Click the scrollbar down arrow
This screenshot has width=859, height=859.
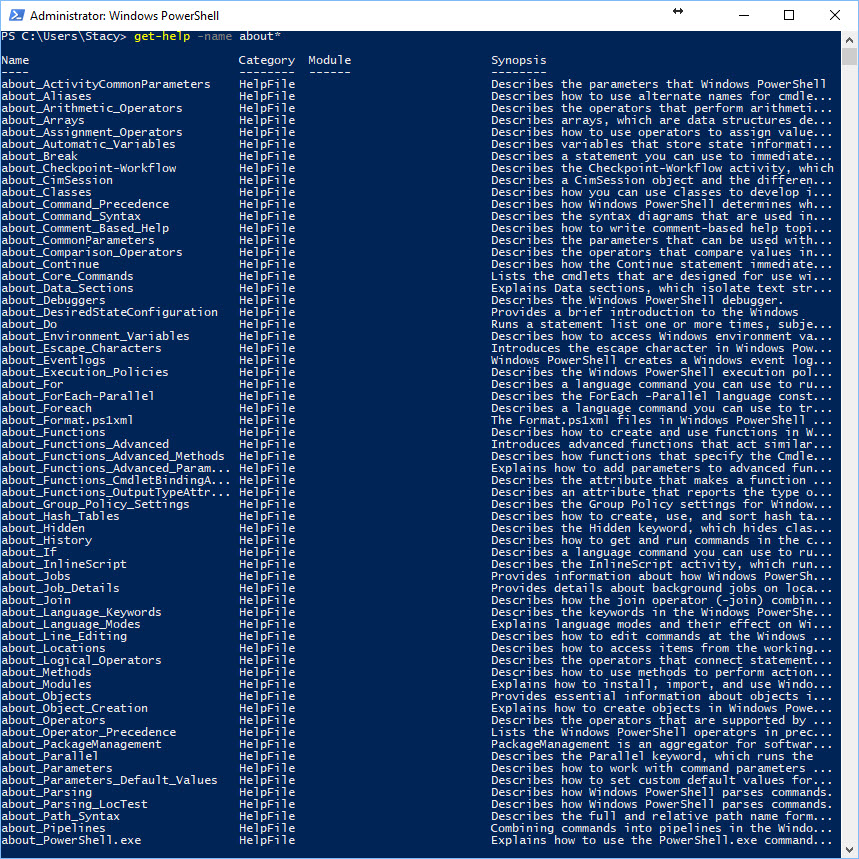pos(849,848)
